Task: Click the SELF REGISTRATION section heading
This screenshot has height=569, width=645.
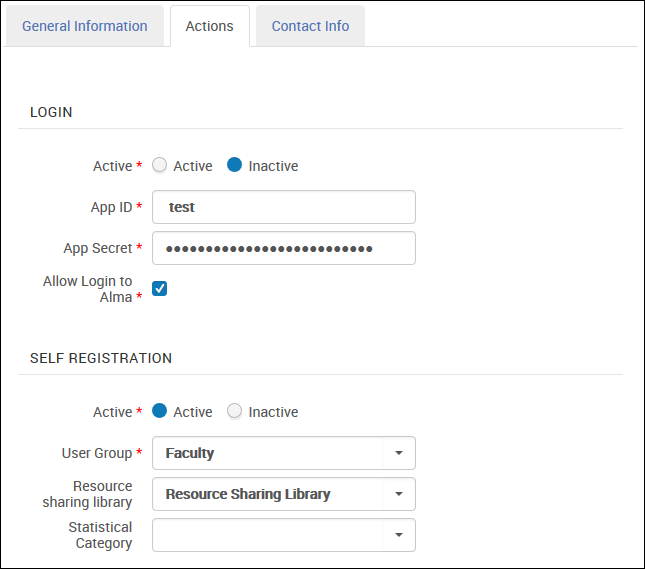Action: click(101, 358)
